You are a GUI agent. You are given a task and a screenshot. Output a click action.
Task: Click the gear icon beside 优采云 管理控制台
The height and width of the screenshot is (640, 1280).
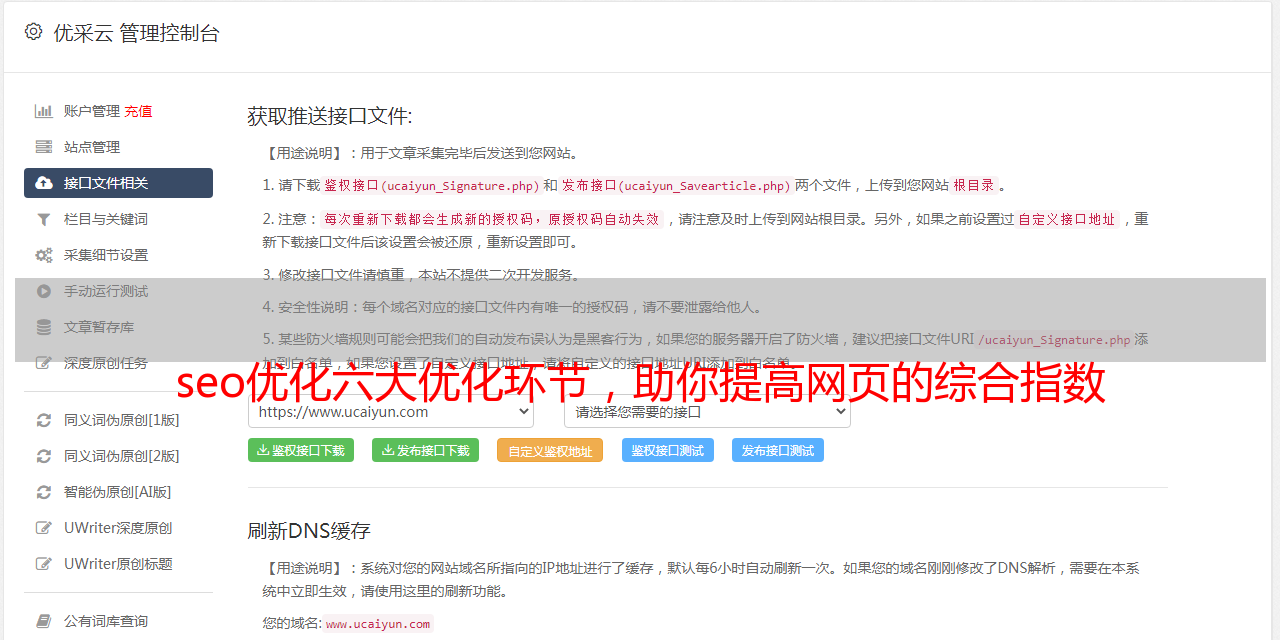[x=33, y=32]
